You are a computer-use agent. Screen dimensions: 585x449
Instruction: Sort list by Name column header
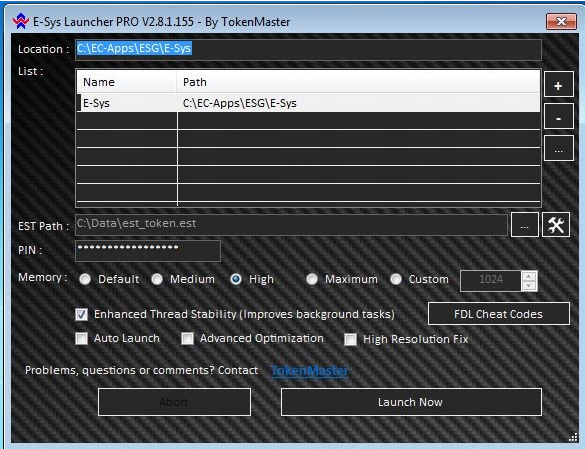(126, 82)
